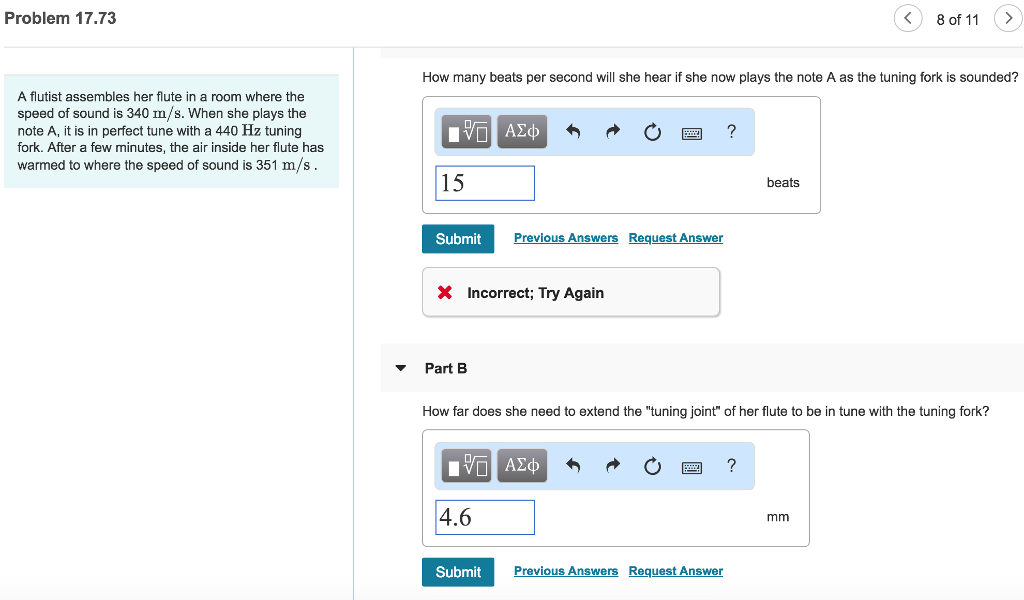This screenshot has width=1024, height=600.
Task: Reset the beats answer field
Action: 652,132
